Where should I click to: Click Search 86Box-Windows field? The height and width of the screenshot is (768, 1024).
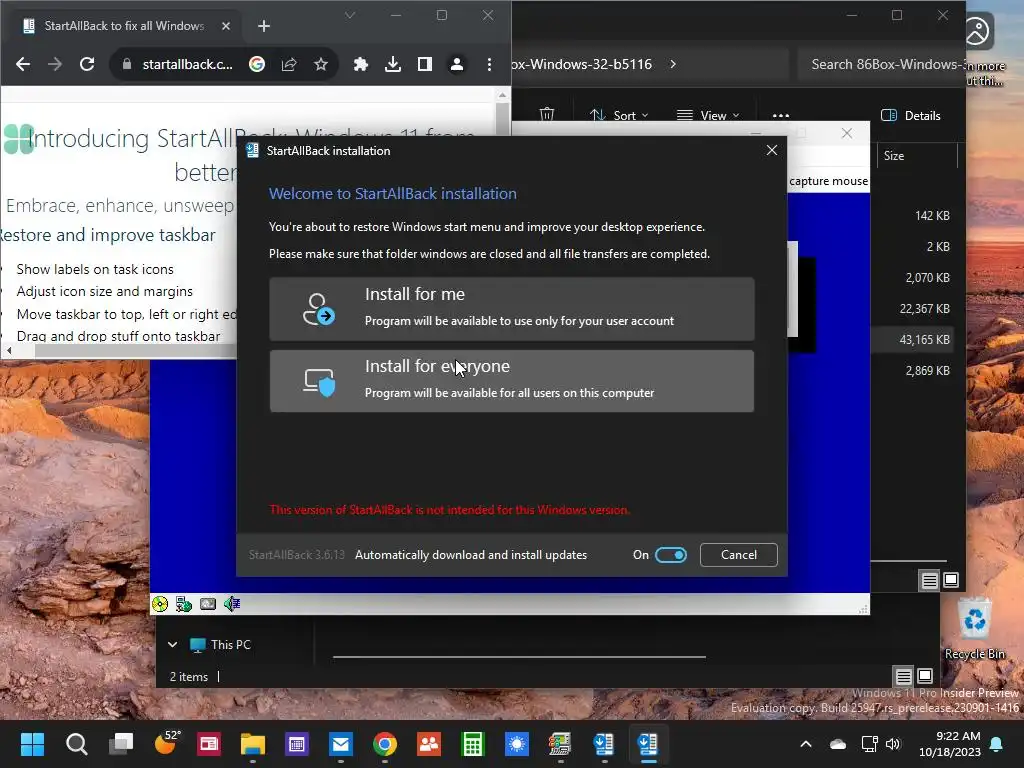882,64
